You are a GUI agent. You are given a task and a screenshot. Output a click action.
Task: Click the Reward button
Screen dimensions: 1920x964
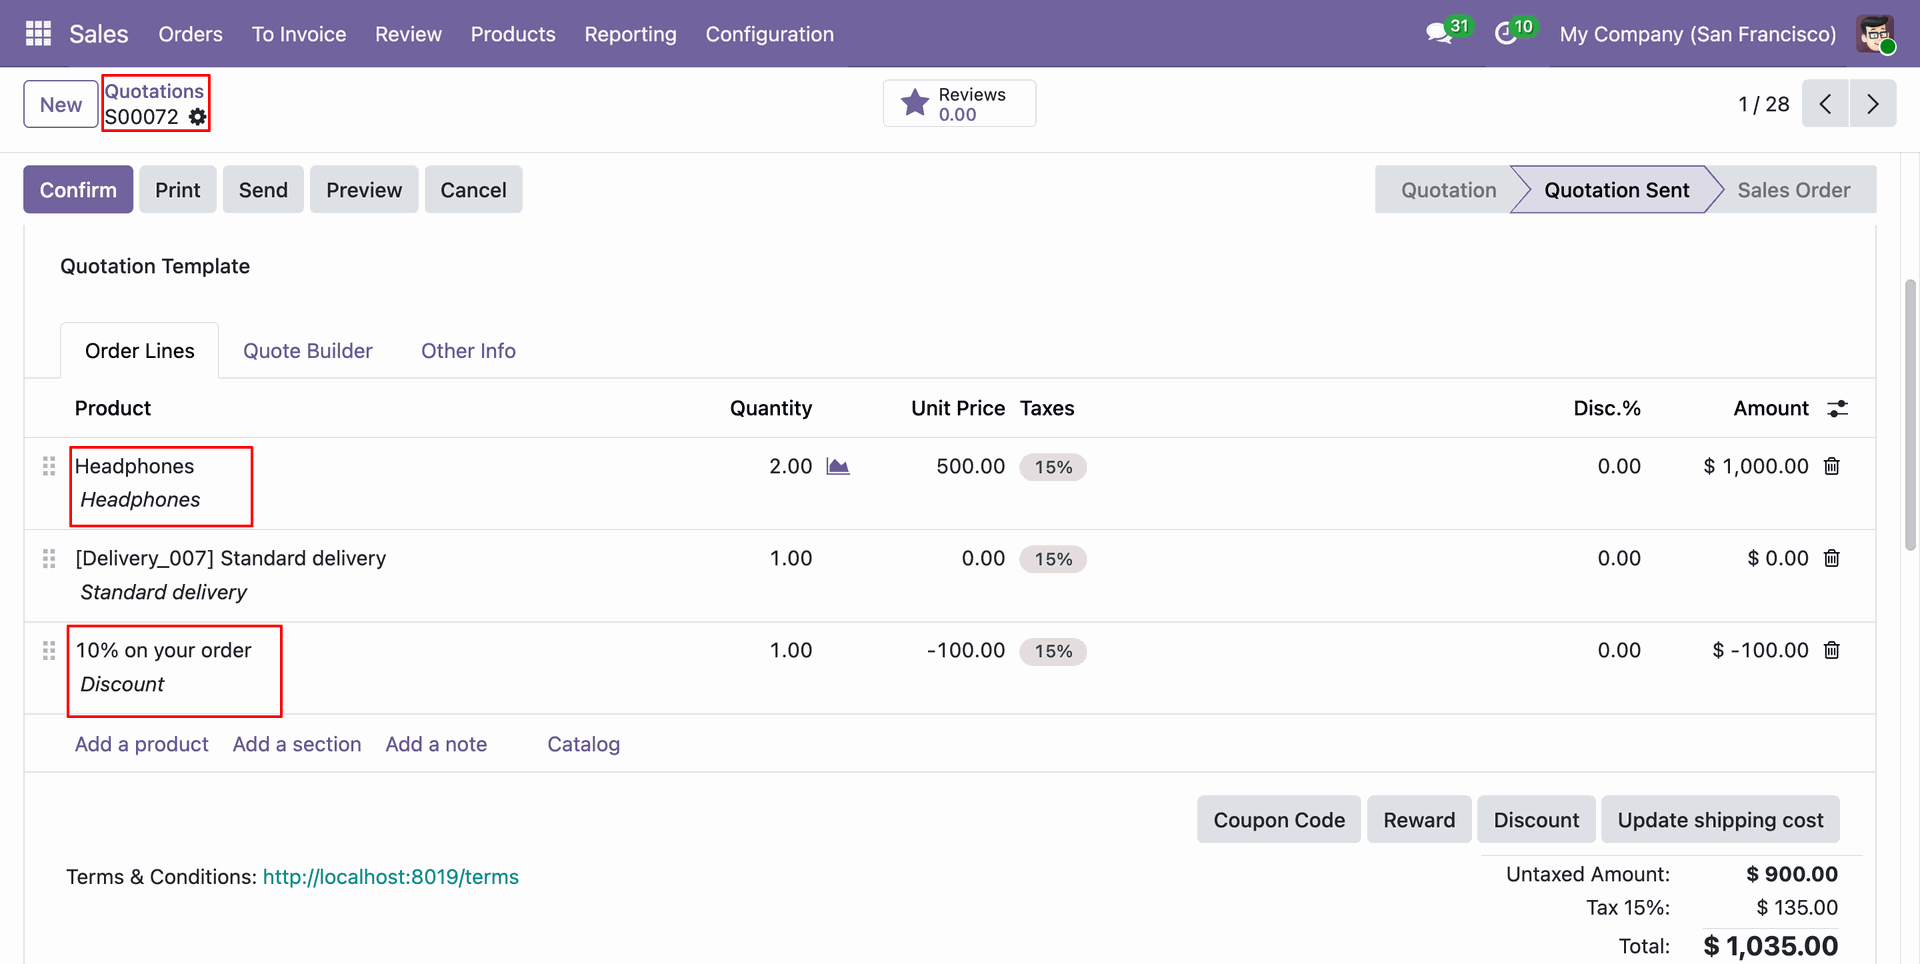tap(1419, 820)
